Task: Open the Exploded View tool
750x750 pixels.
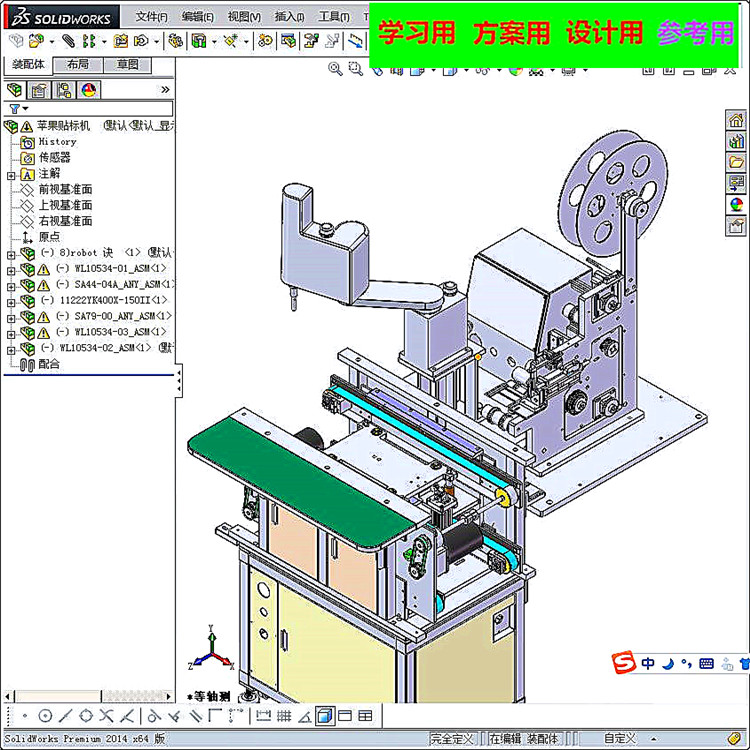Action: [311, 41]
